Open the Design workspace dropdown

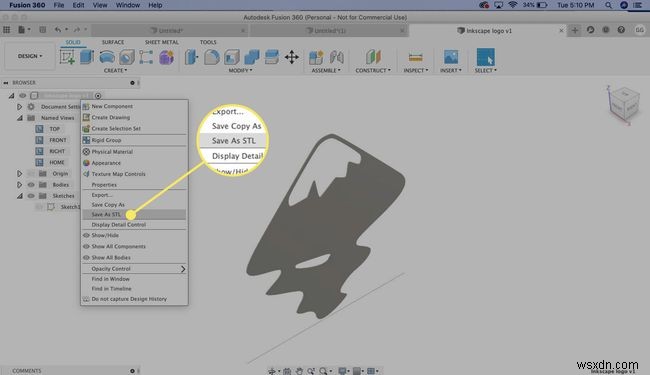[29, 56]
